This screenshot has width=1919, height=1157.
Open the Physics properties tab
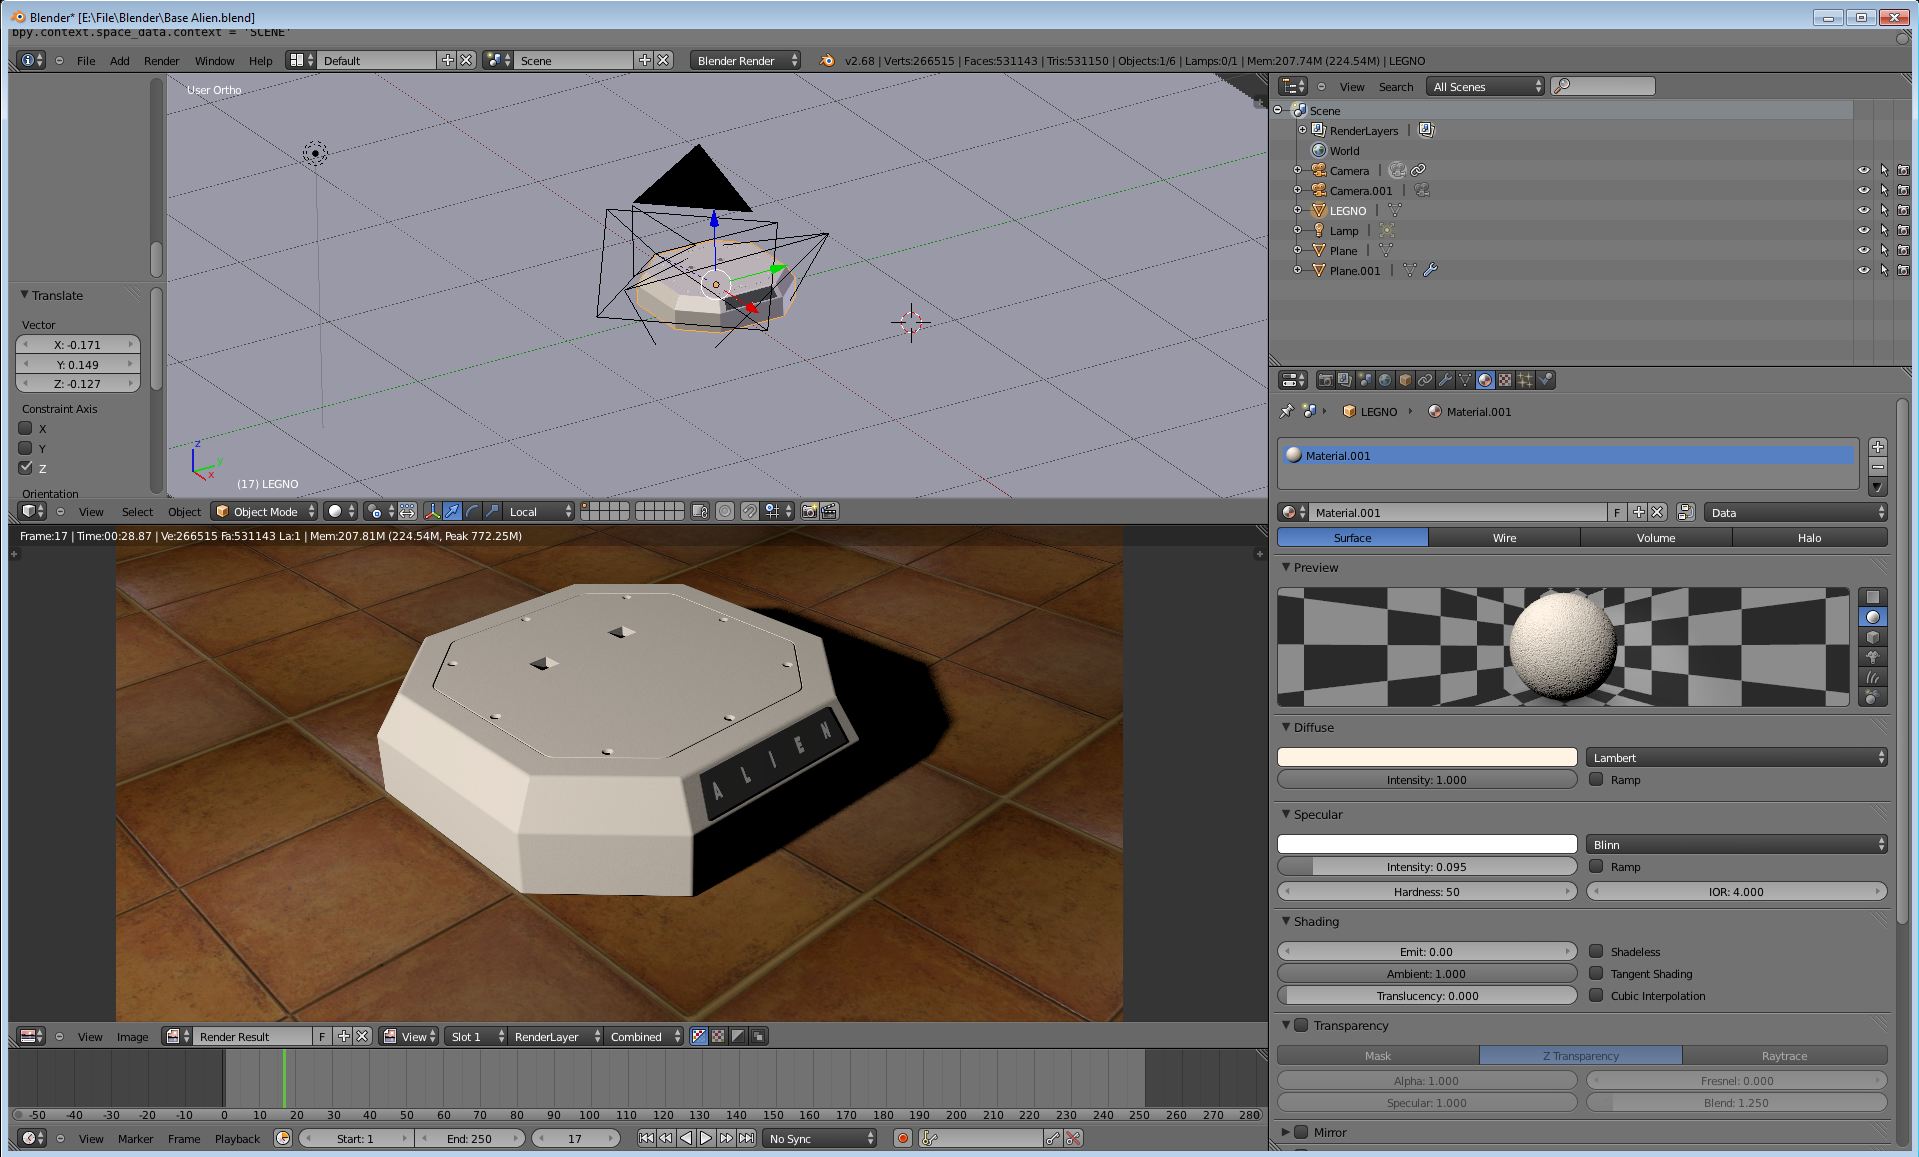pos(1545,380)
